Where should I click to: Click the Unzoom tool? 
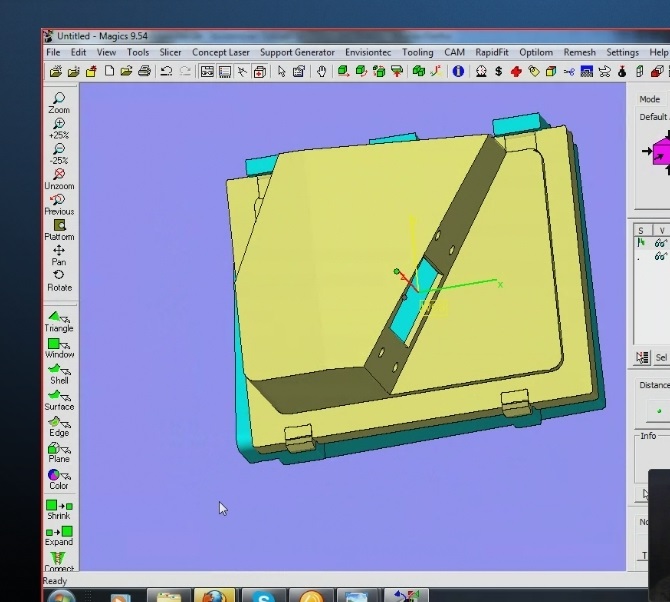[x=59, y=178]
